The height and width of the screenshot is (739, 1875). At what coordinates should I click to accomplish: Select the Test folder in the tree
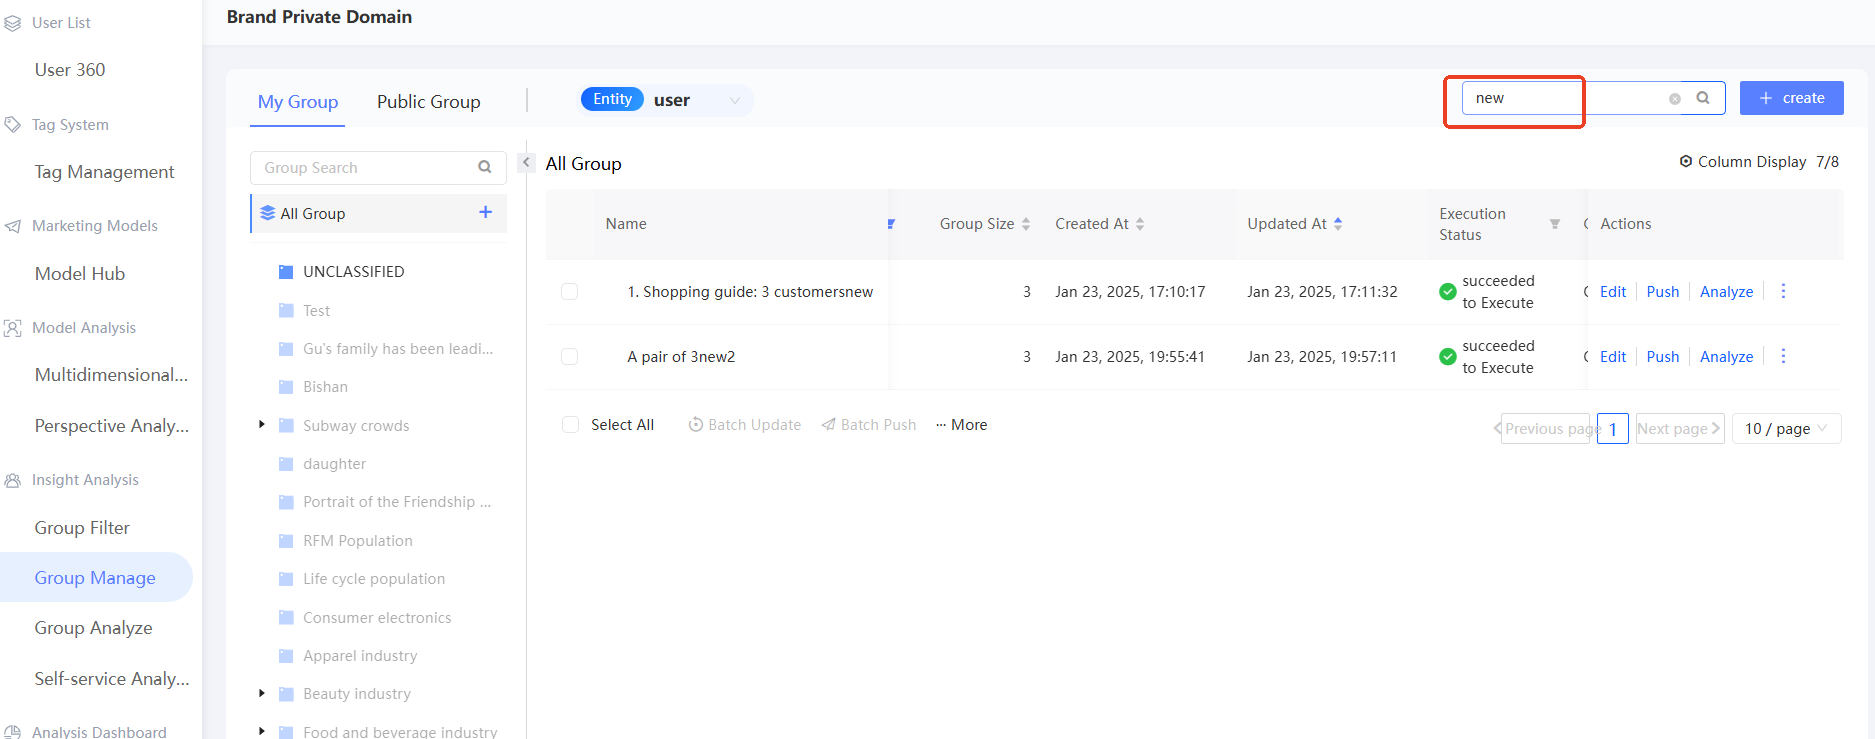(x=316, y=311)
